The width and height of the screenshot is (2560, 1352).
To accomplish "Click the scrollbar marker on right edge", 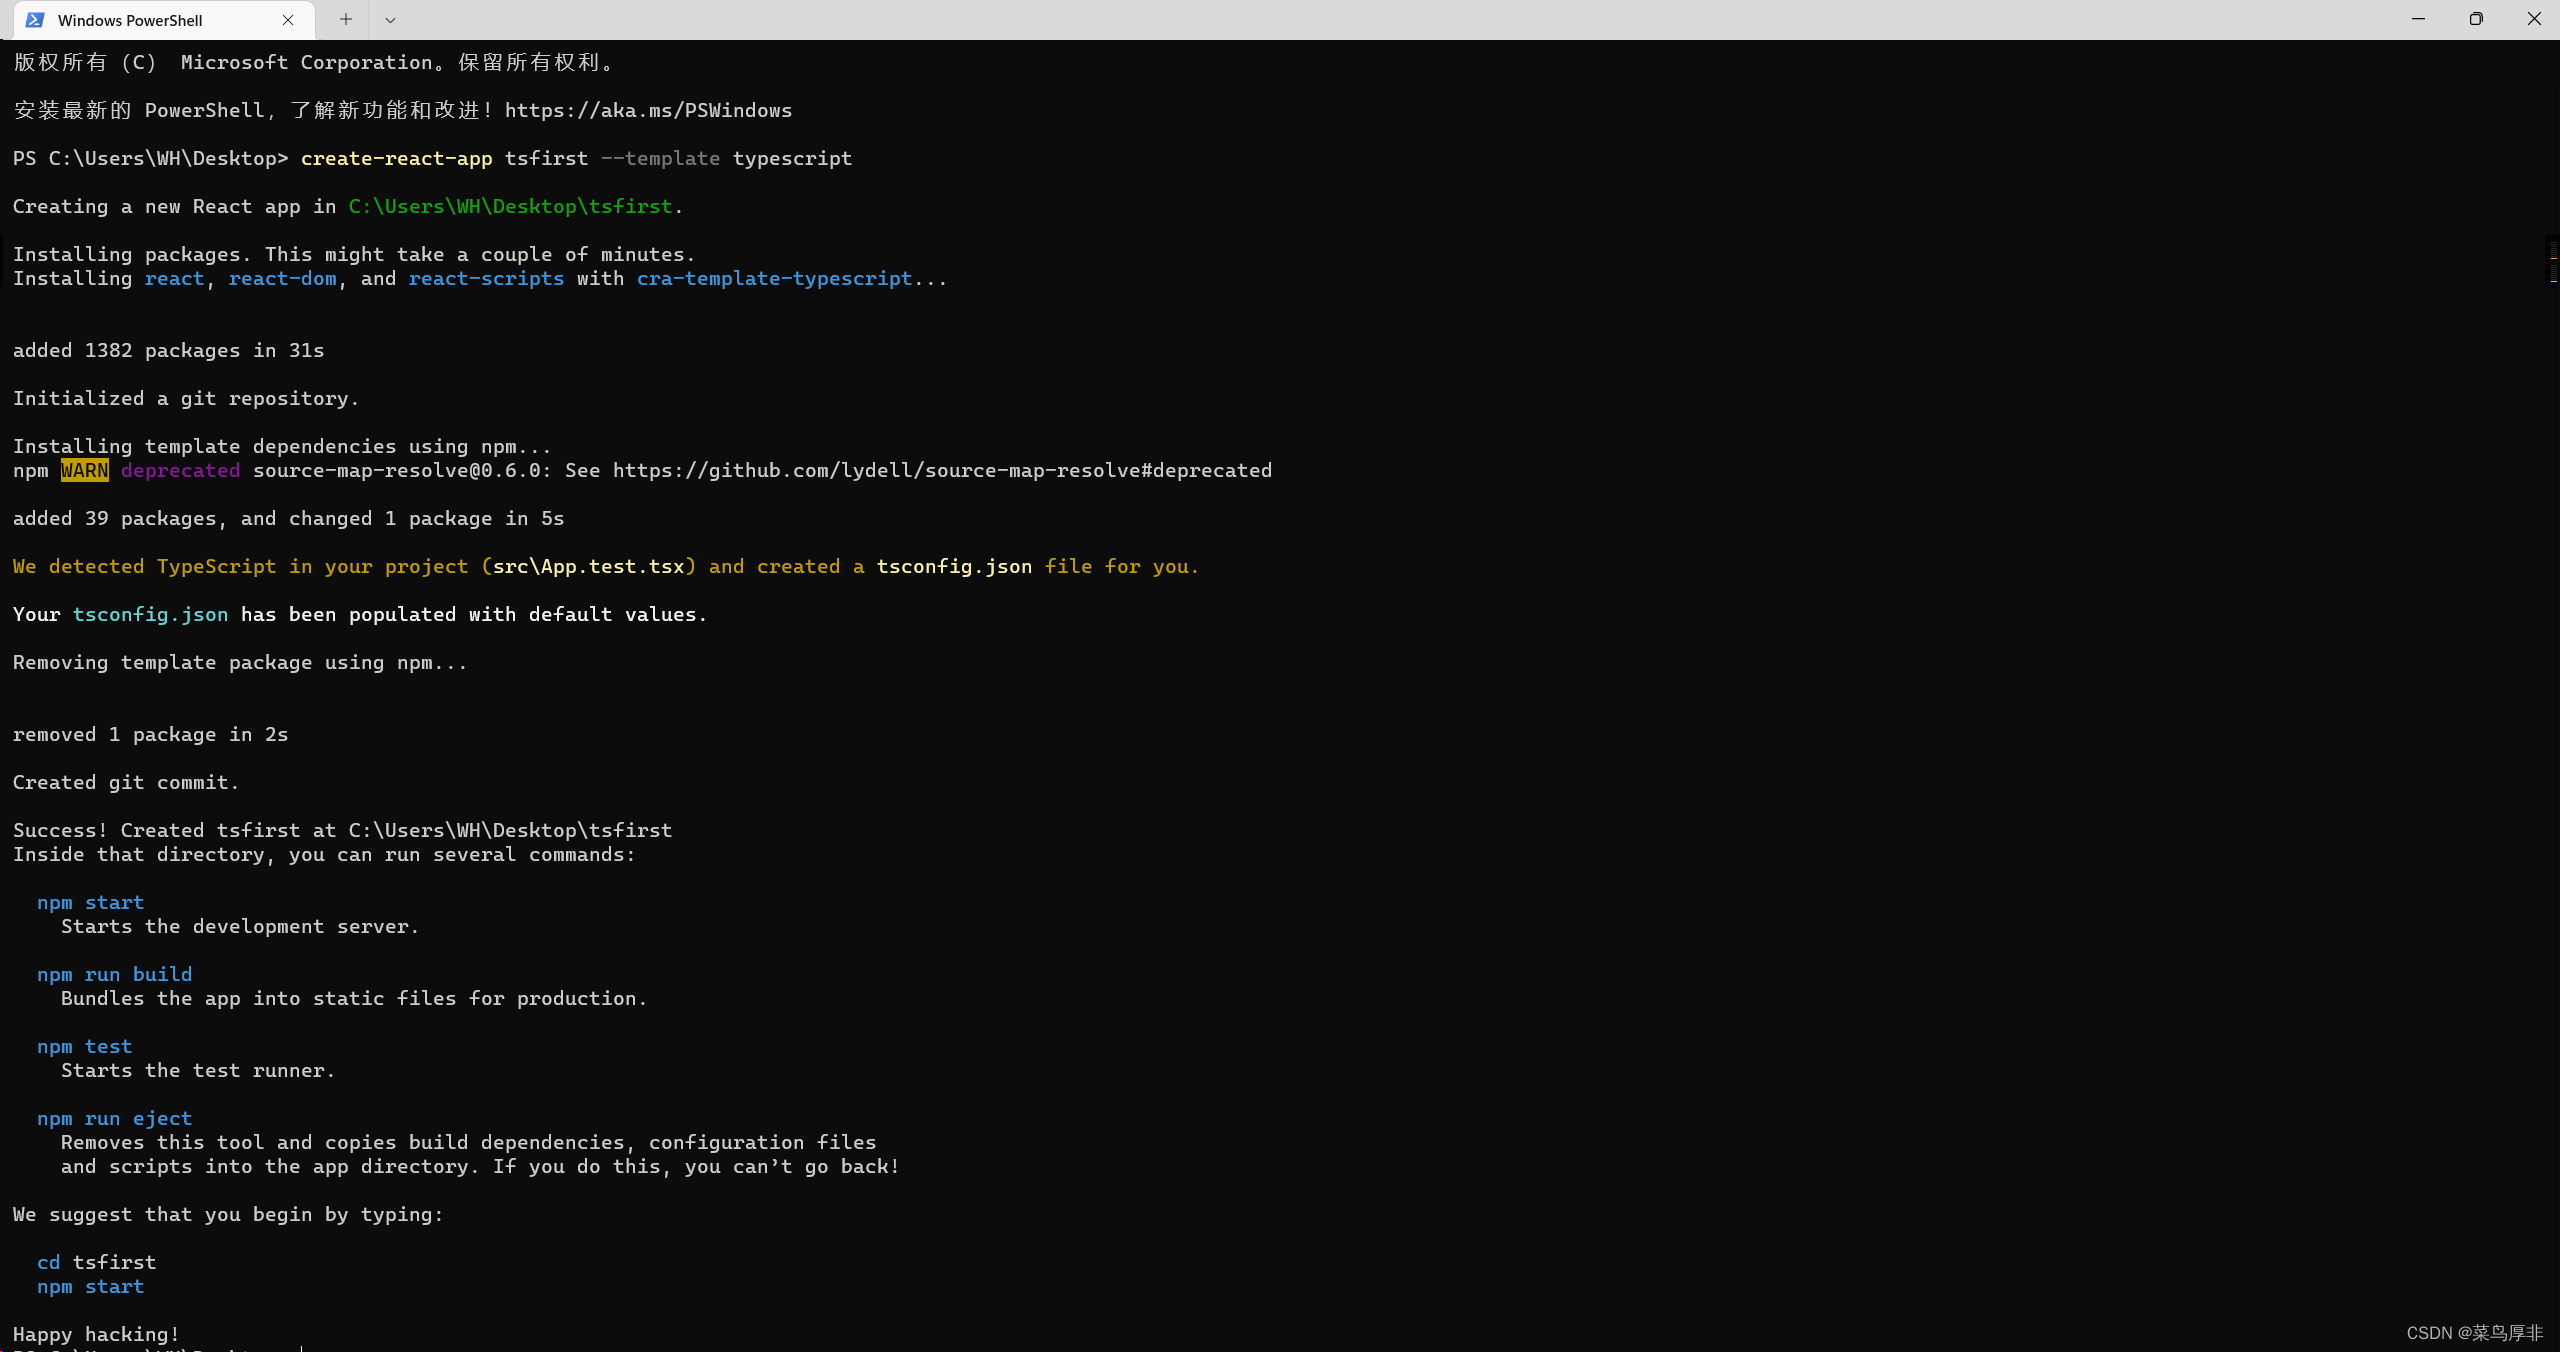I will click(2552, 262).
